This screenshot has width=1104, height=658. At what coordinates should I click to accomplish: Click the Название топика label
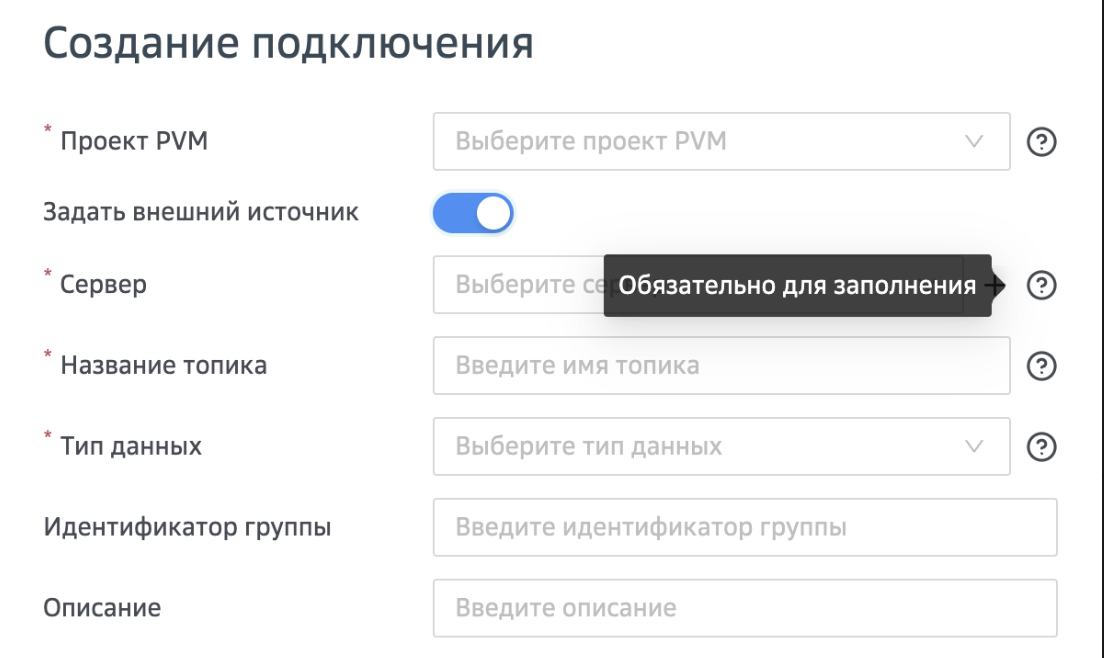point(163,365)
